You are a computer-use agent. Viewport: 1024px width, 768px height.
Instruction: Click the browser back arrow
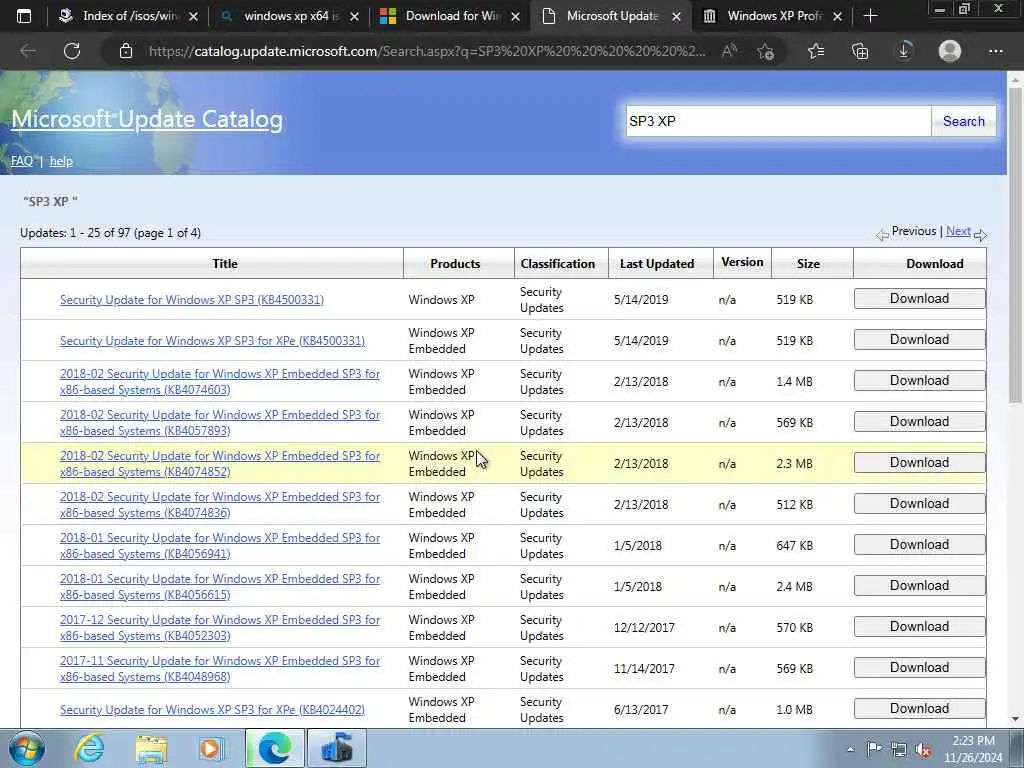coord(28,51)
